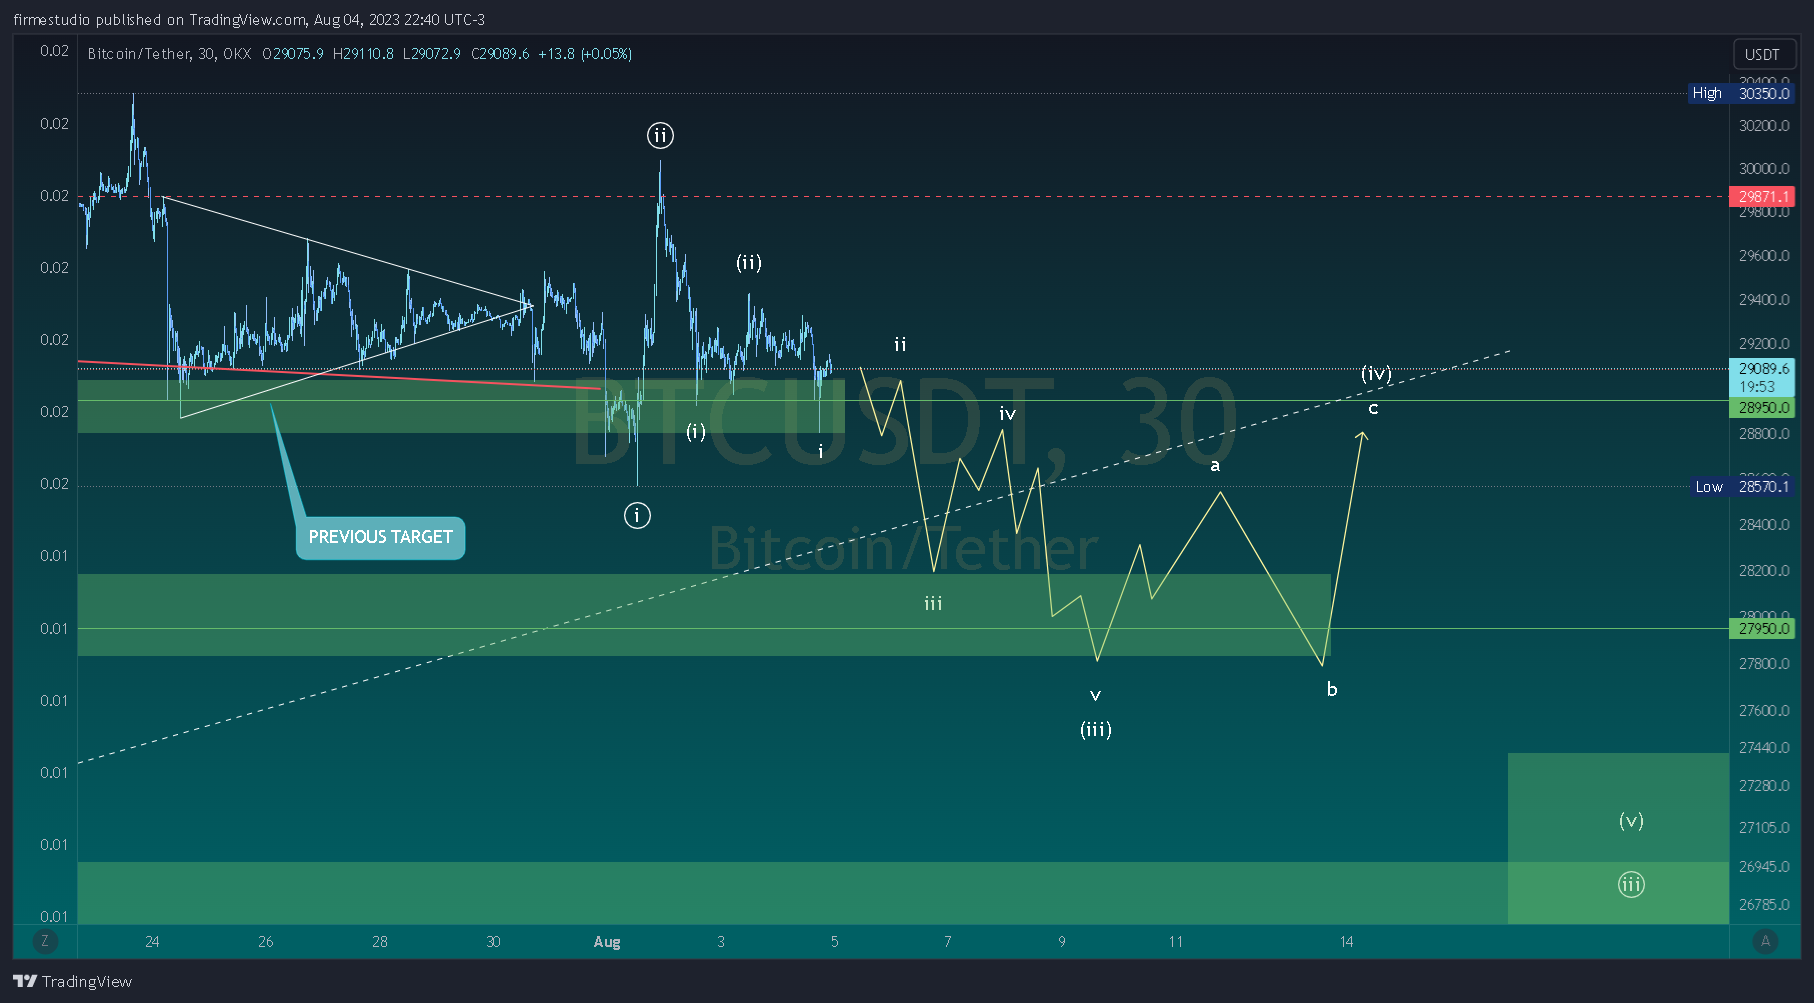
Task: Click the (i) wave label below candles
Action: (x=696, y=431)
